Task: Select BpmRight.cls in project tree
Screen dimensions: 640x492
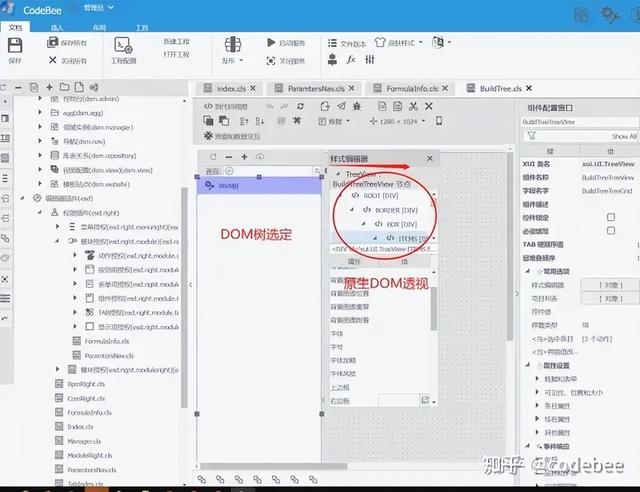Action: tap(86, 384)
